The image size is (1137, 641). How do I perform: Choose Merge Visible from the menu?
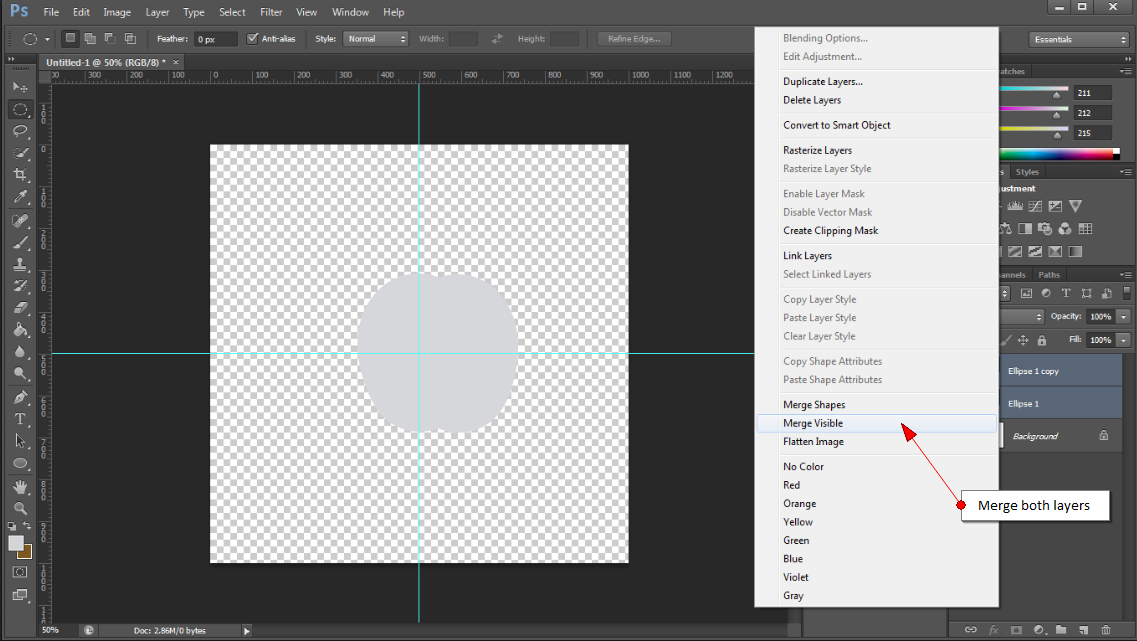(813, 422)
